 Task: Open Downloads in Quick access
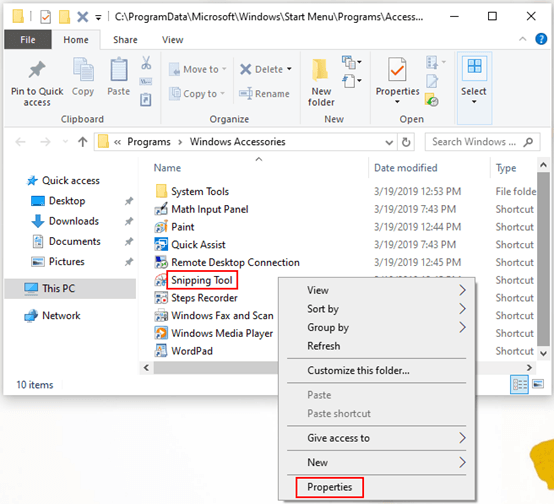(74, 221)
